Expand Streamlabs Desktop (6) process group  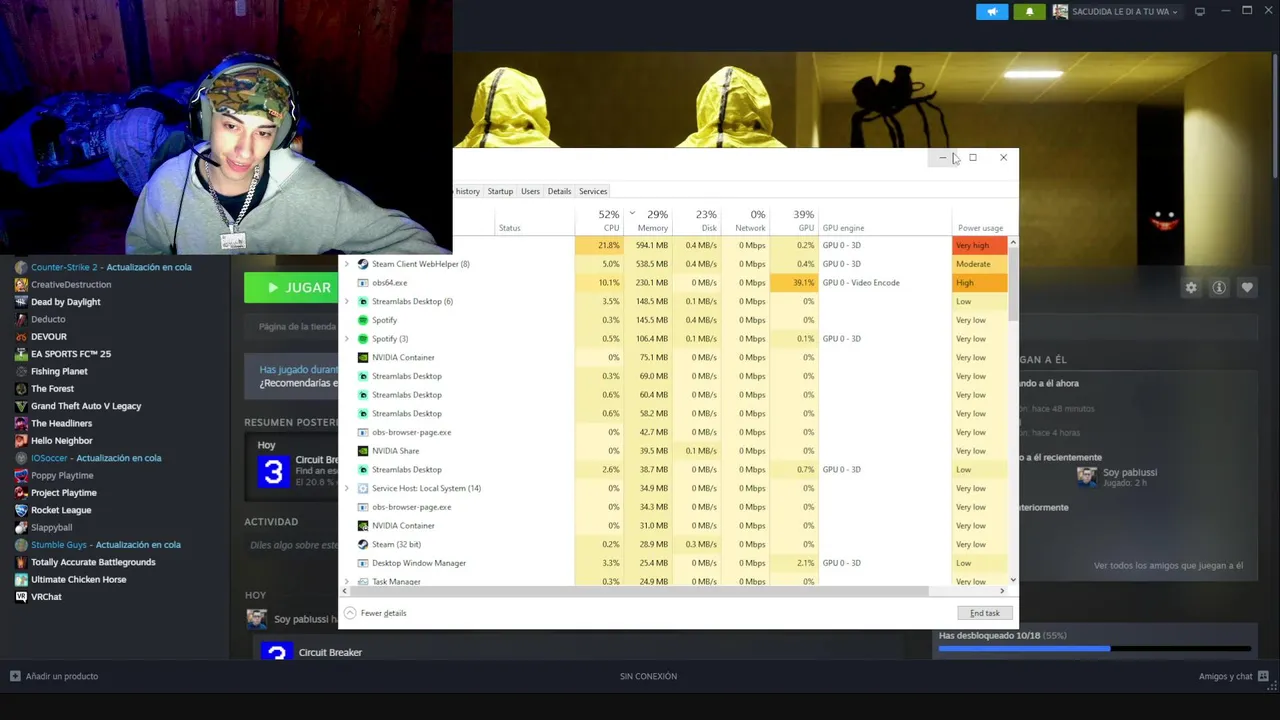(347, 301)
